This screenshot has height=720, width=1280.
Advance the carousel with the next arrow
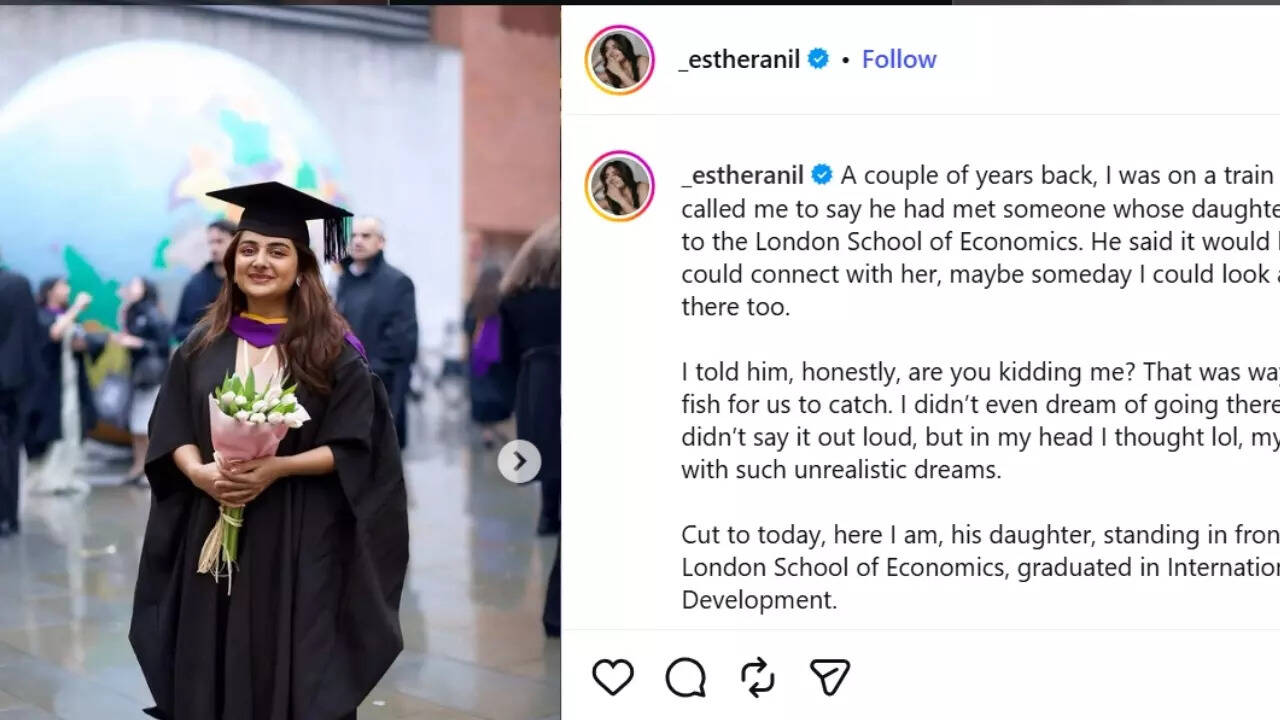(x=519, y=461)
